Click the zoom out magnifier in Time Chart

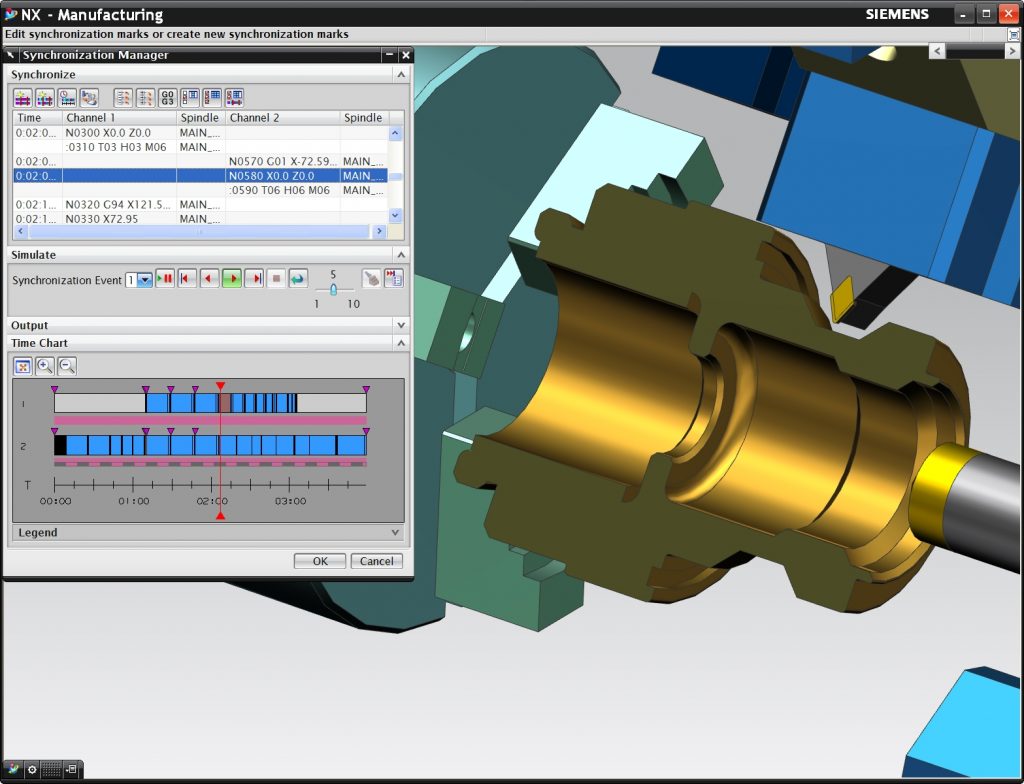pos(67,366)
